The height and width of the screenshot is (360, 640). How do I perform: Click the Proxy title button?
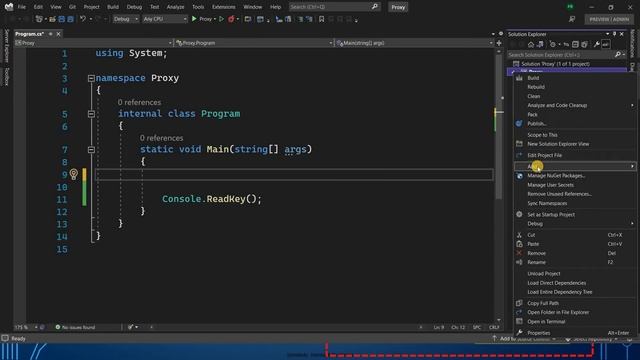(398, 7)
